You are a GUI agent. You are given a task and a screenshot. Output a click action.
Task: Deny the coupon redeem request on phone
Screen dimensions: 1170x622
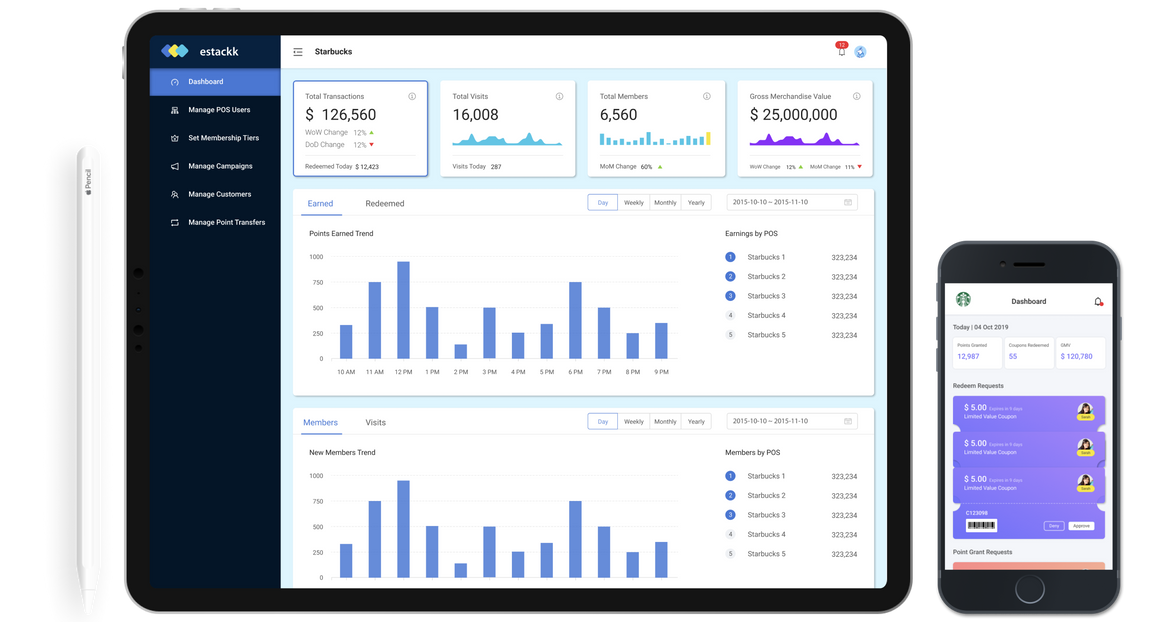(x=1054, y=526)
